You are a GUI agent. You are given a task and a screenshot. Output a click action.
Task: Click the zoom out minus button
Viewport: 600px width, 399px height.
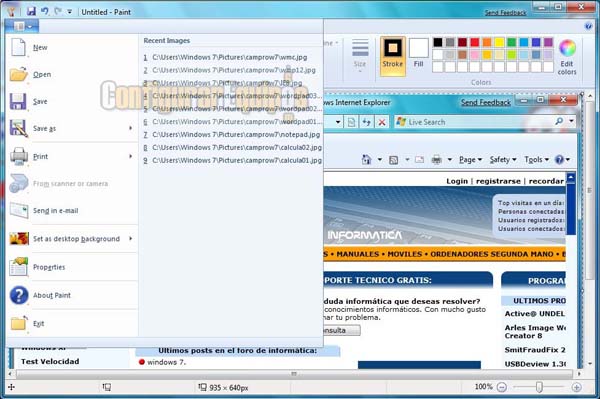[x=502, y=388]
